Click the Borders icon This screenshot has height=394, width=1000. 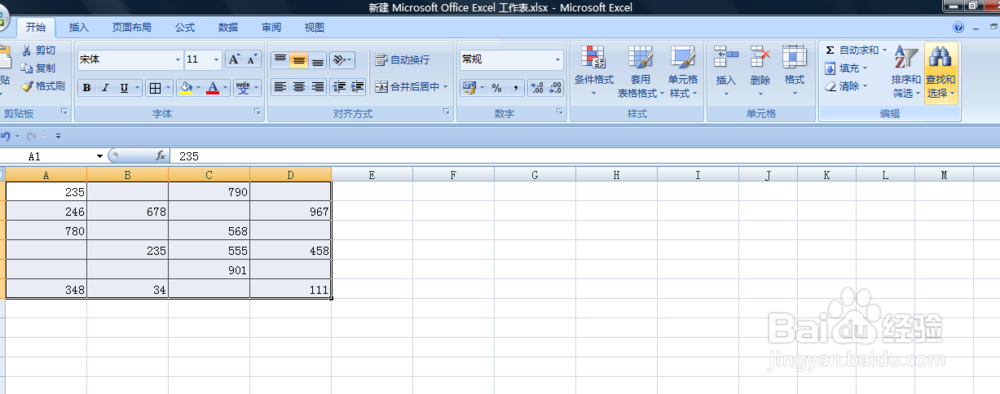154,89
